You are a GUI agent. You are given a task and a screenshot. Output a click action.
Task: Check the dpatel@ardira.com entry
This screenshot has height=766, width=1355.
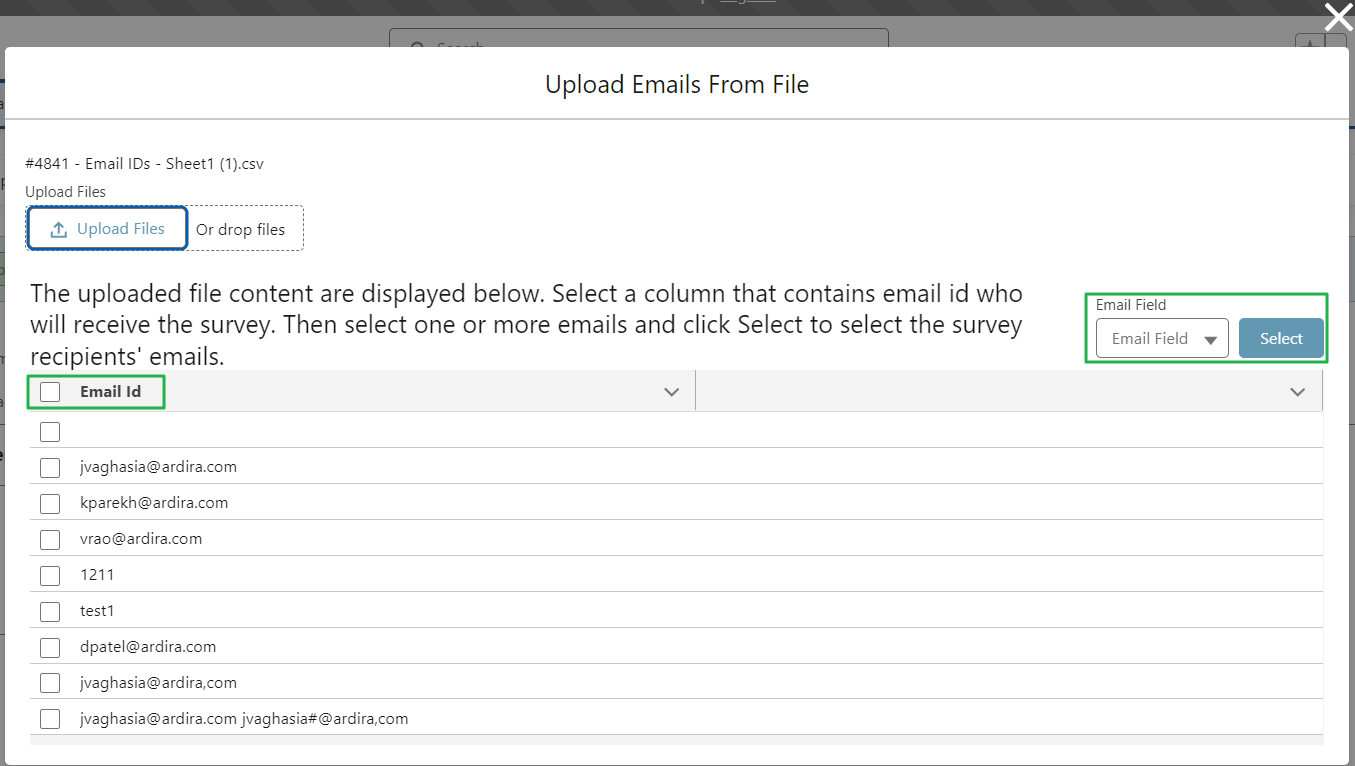pos(50,647)
